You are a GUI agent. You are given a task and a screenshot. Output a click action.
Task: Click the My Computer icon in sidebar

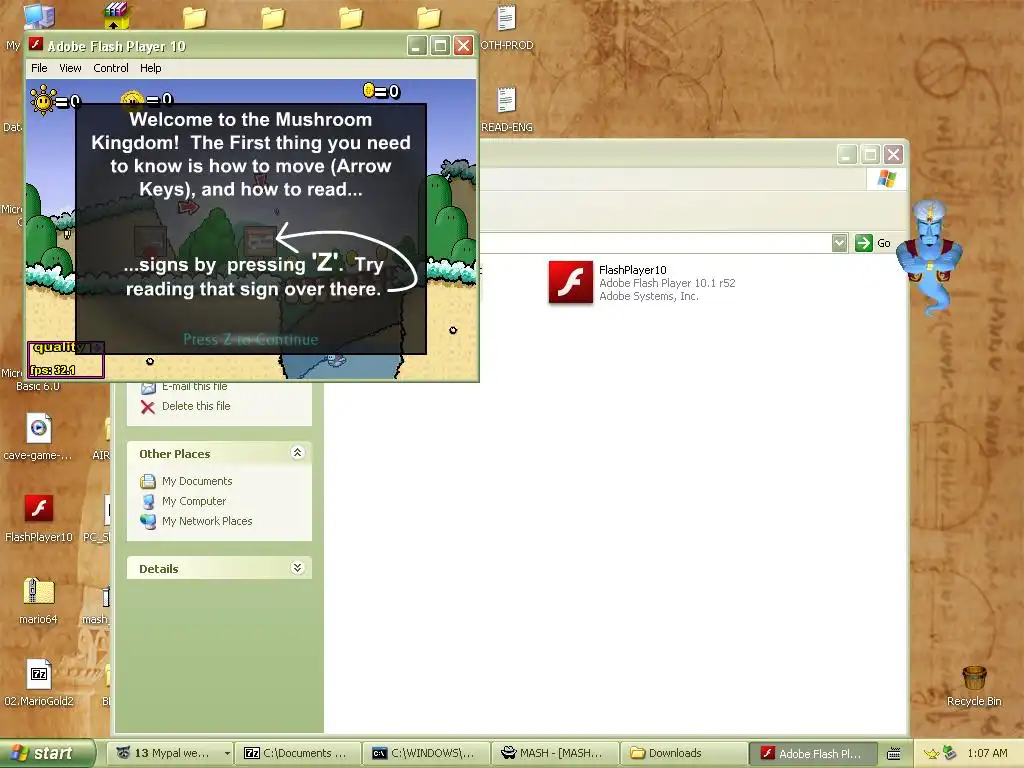pos(148,502)
